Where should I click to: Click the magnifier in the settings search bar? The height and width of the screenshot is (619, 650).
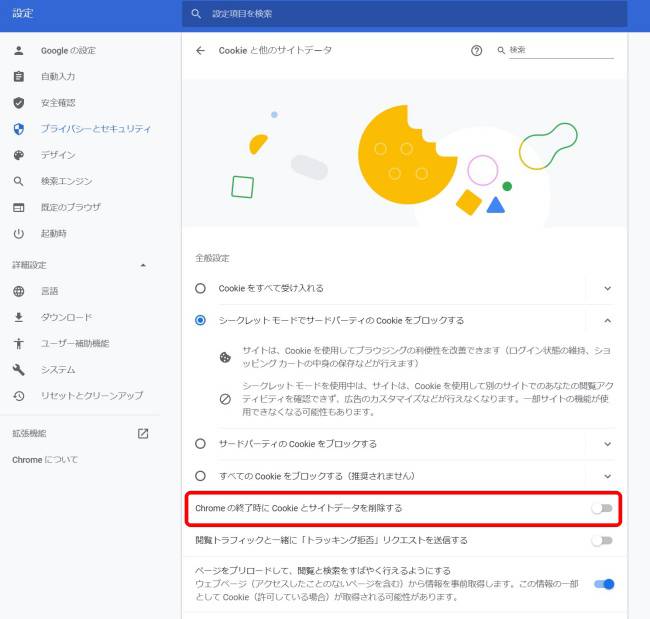point(196,14)
